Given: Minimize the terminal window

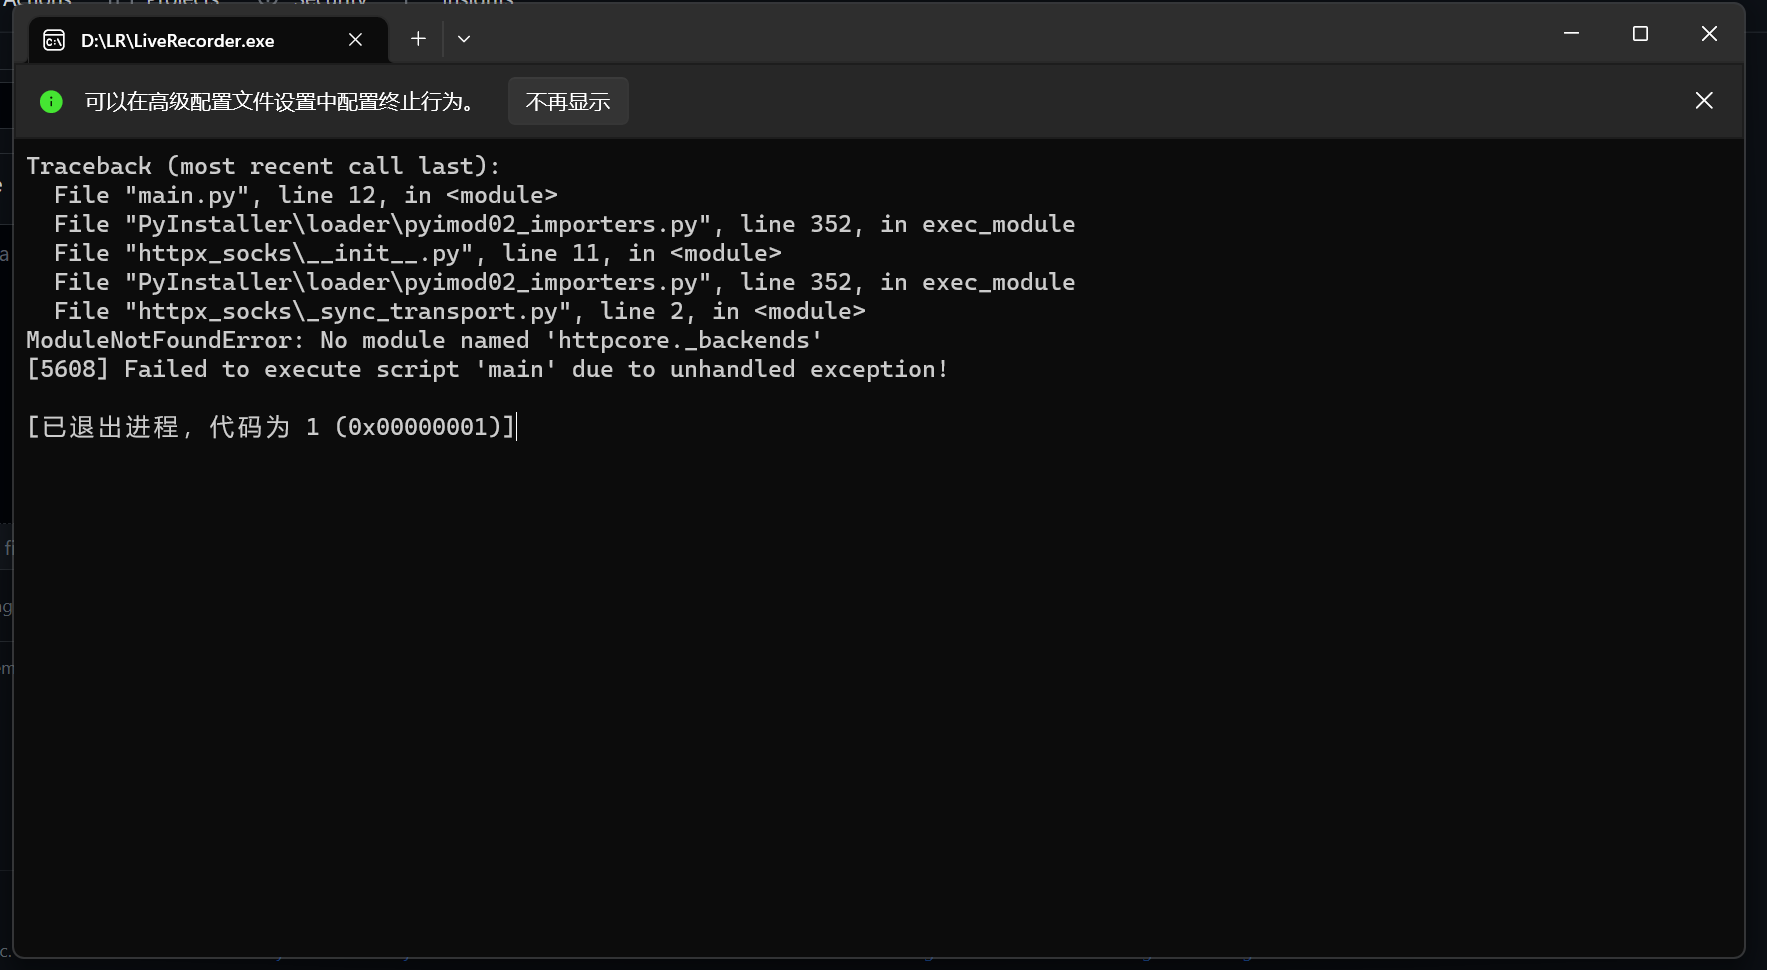Looking at the screenshot, I should 1570,33.
